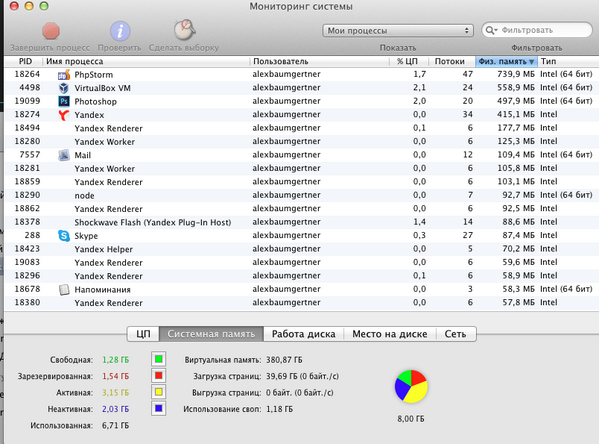The image size is (599, 444).
Task: Switch to the Сеть tab
Action: point(455,334)
